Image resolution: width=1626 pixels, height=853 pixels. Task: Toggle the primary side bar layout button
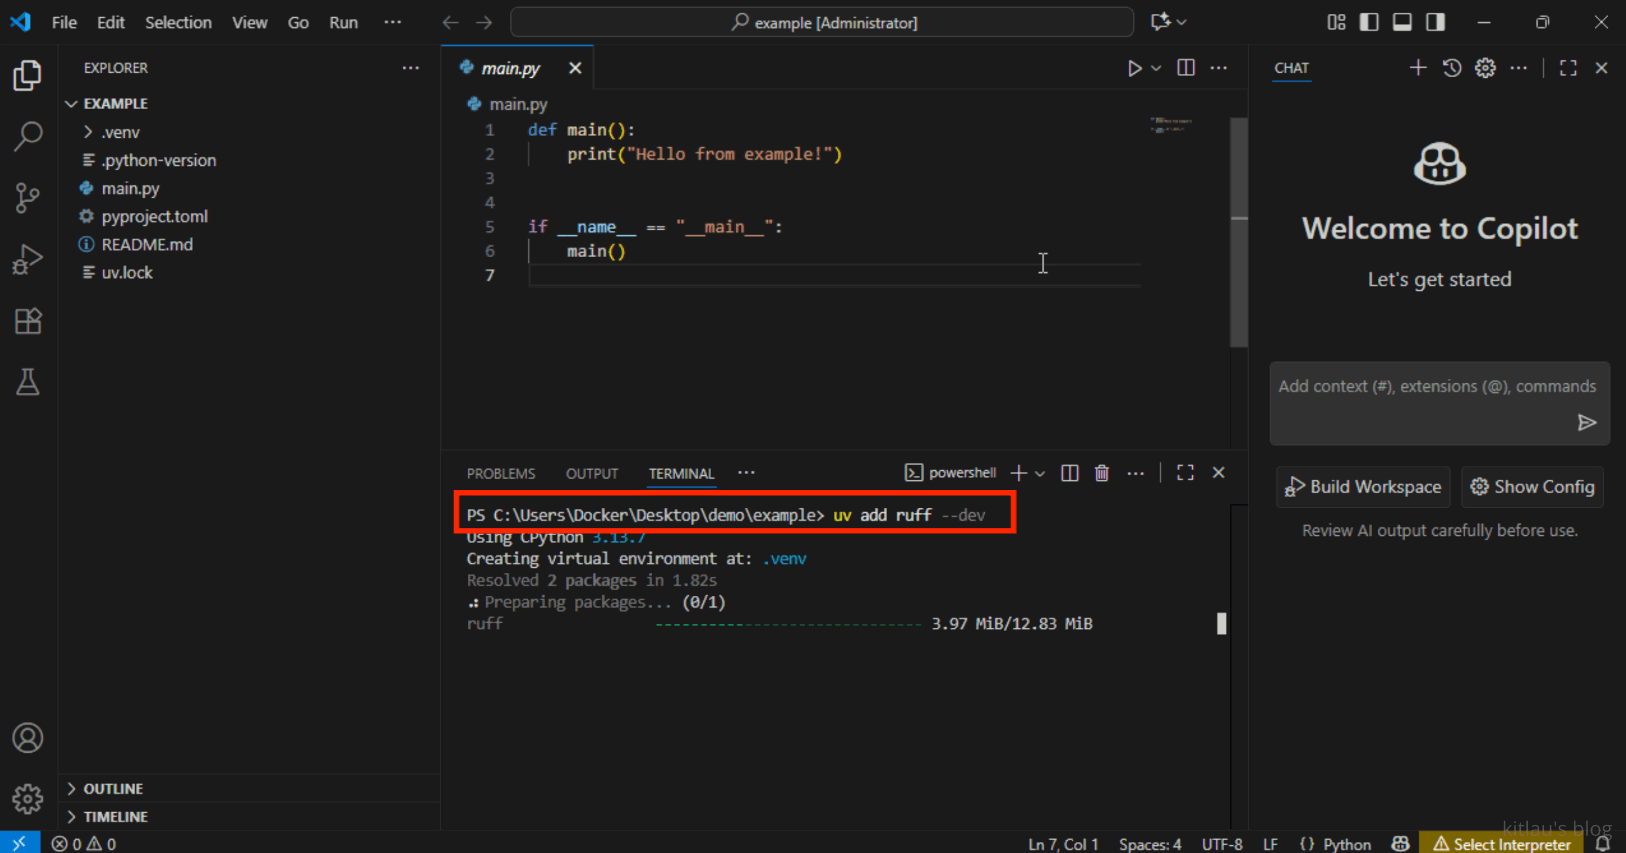point(1369,22)
